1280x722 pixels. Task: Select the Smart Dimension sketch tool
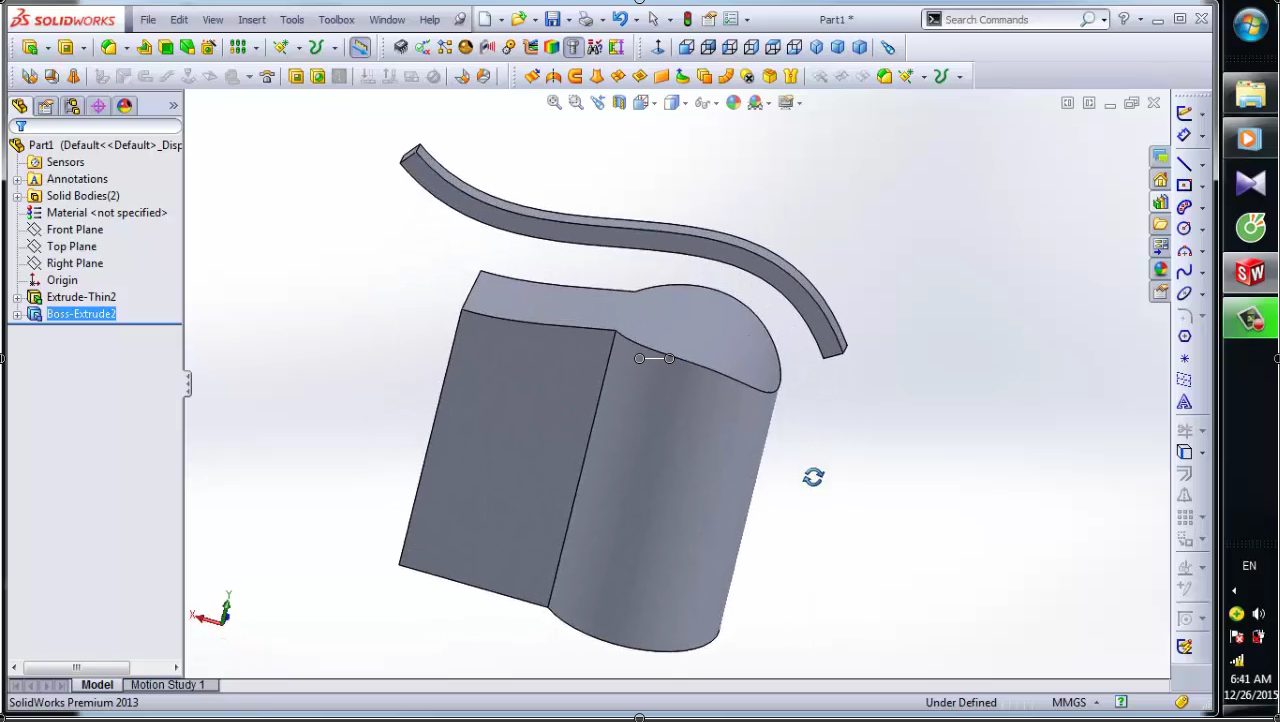pos(1184,136)
